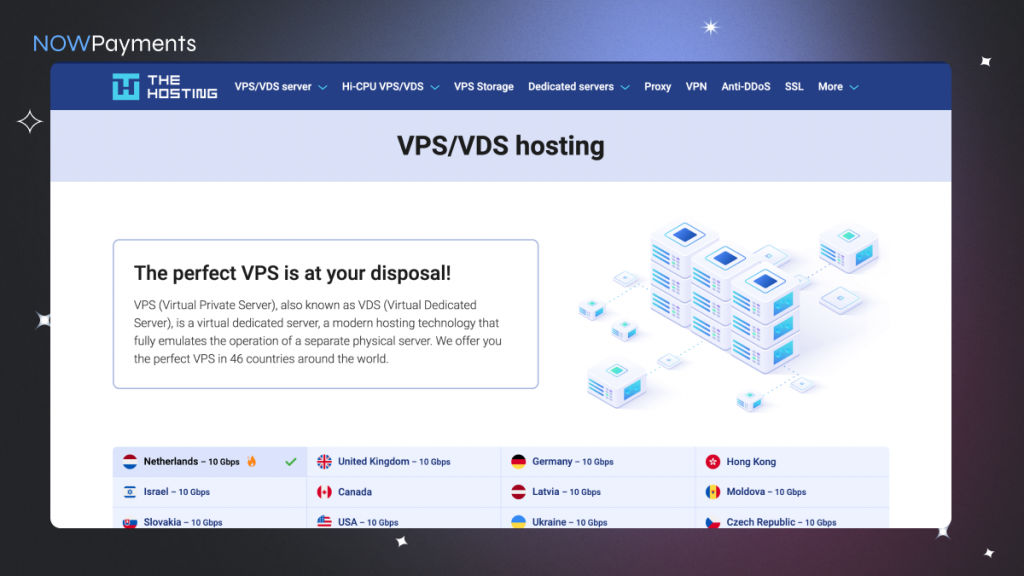This screenshot has width=1024, height=576.
Task: Expand the Dedicated servers dropdown arrow
Action: [x=625, y=88]
